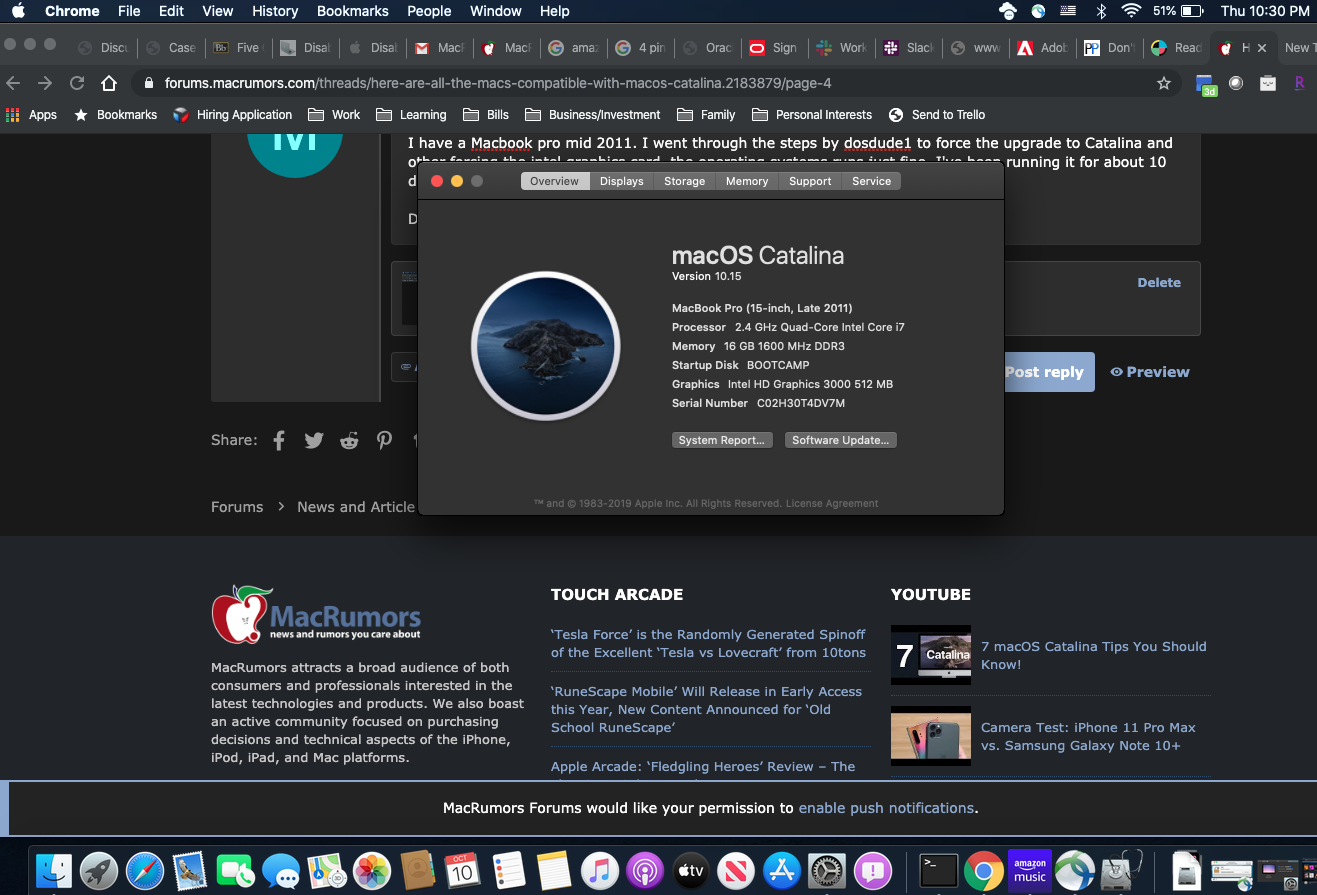
Task: Open Music app in the dock
Action: (x=599, y=871)
